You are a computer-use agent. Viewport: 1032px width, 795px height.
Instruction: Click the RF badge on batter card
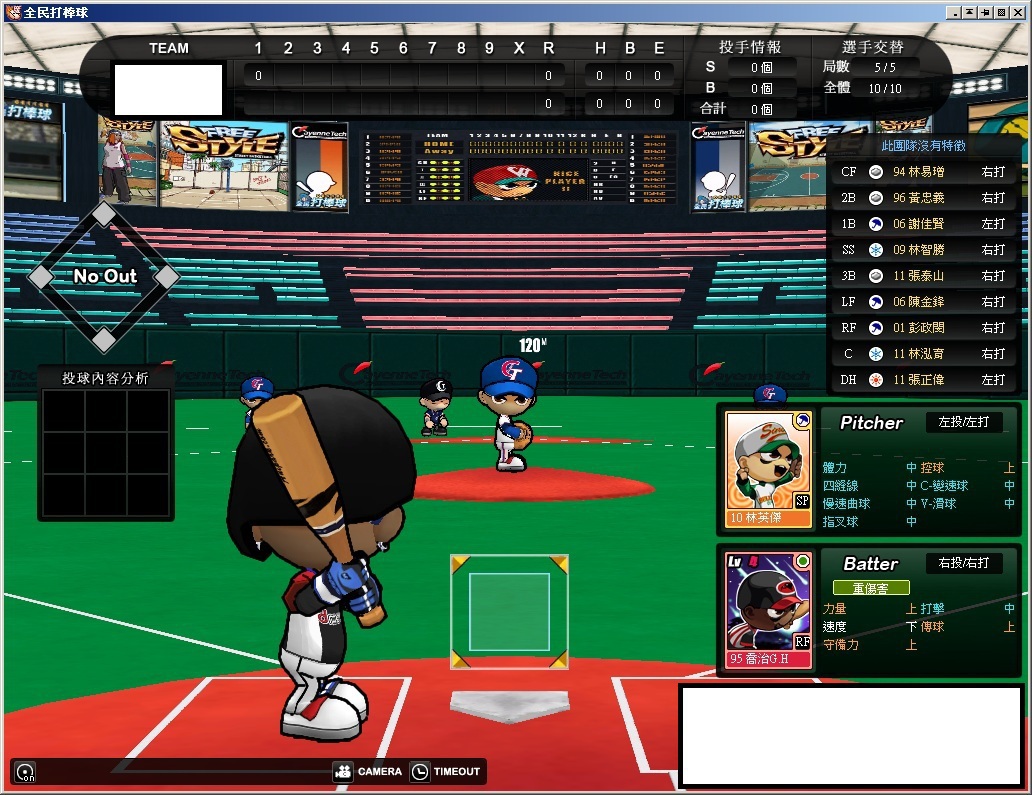[802, 642]
